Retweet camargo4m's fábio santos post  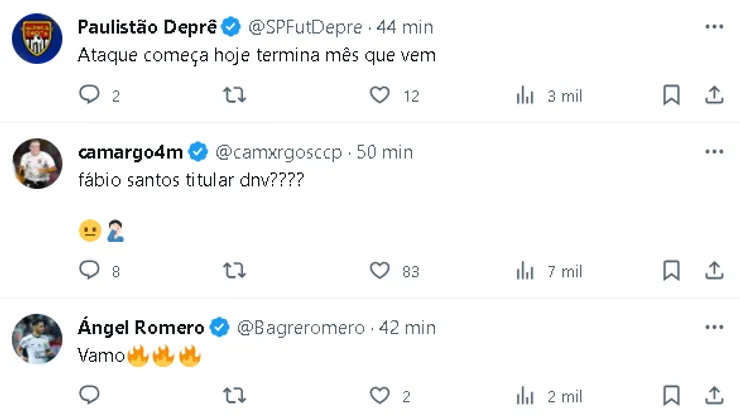click(234, 270)
